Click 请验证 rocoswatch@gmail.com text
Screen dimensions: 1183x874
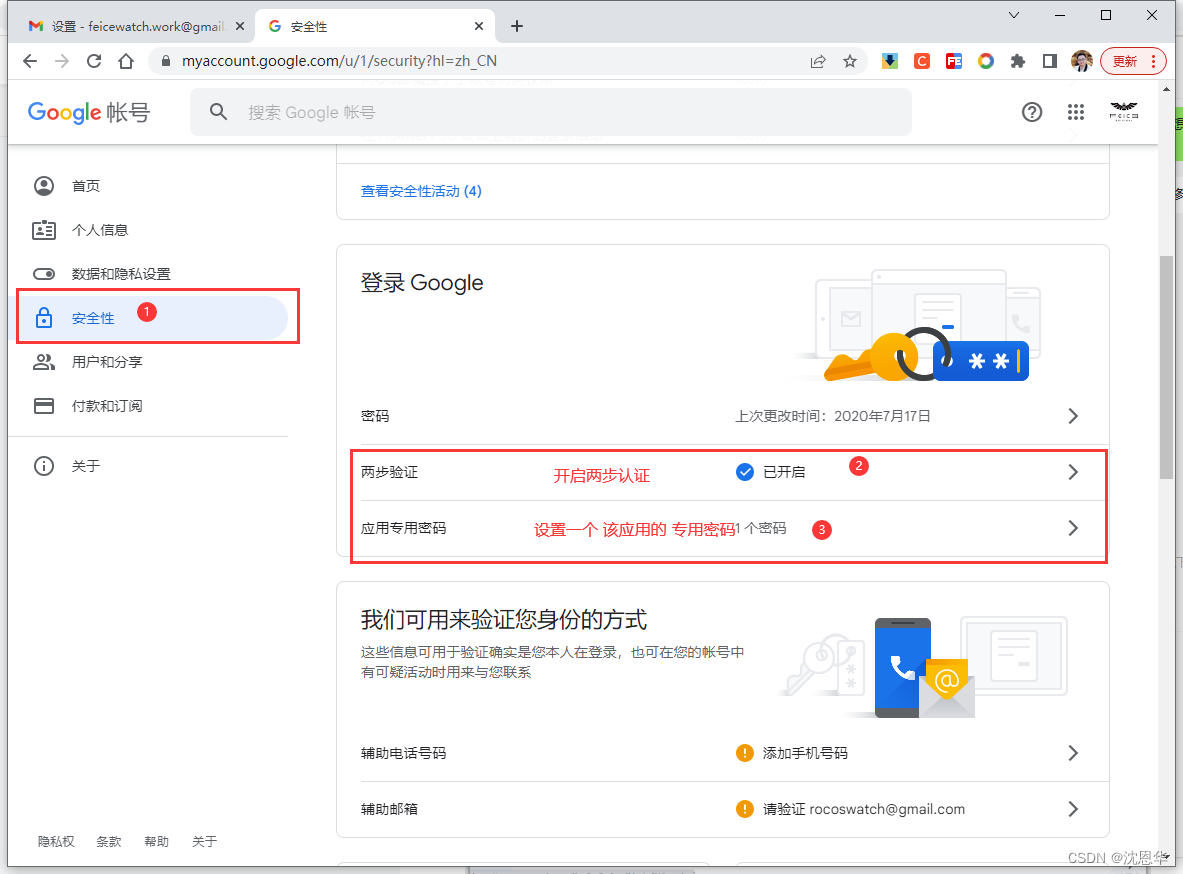864,808
